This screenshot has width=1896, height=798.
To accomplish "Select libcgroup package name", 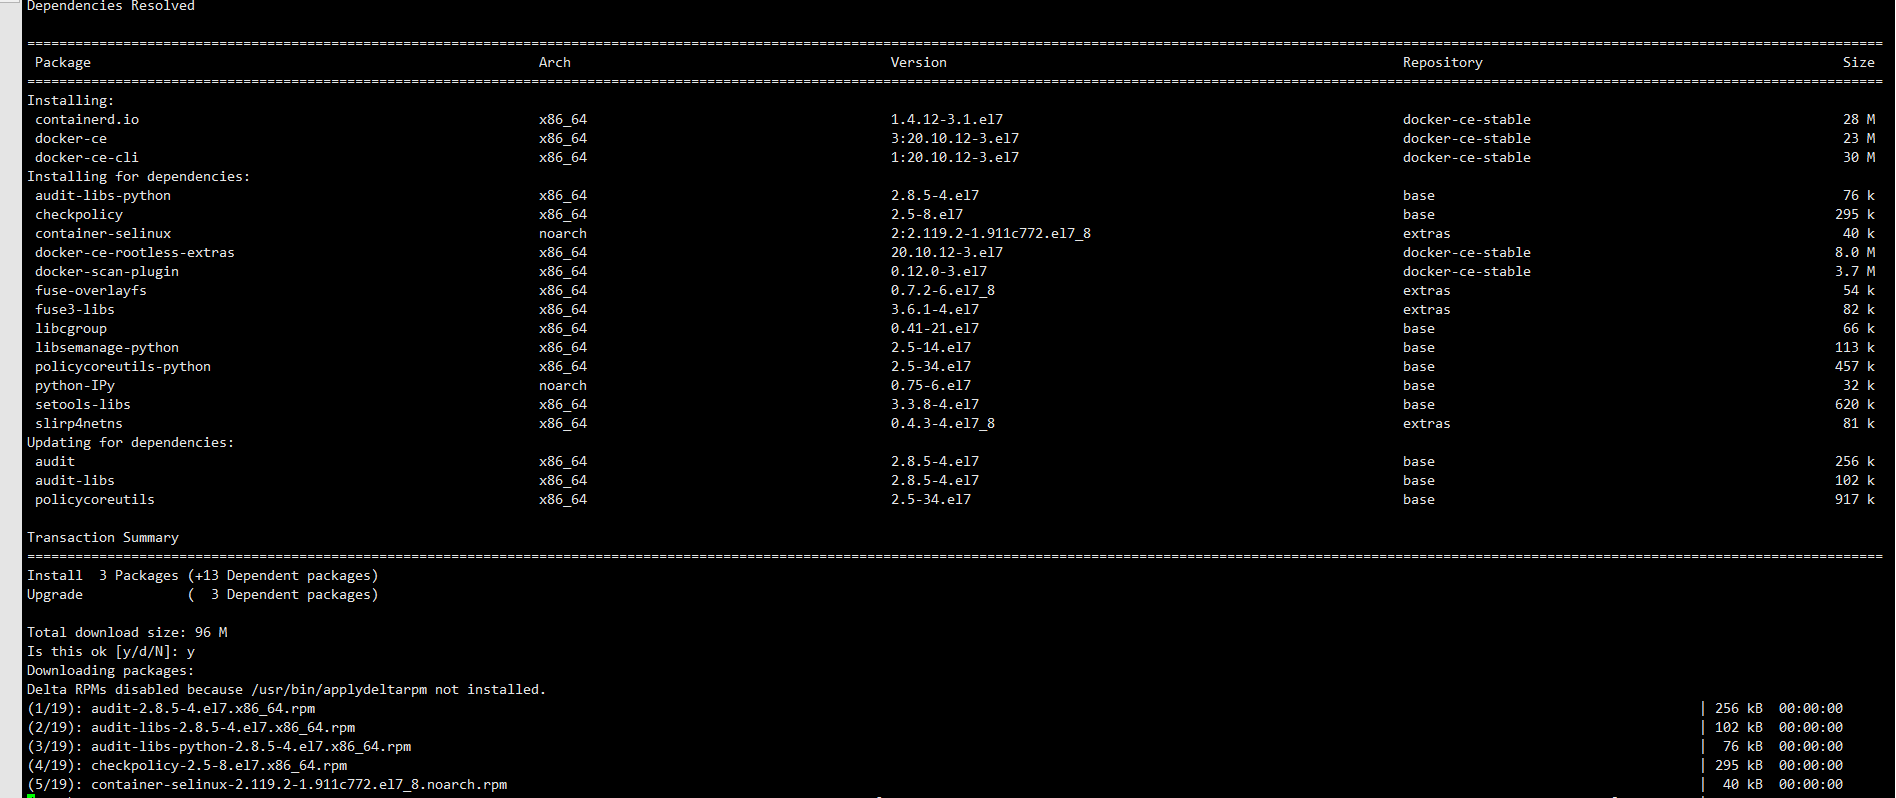I will [x=71, y=328].
